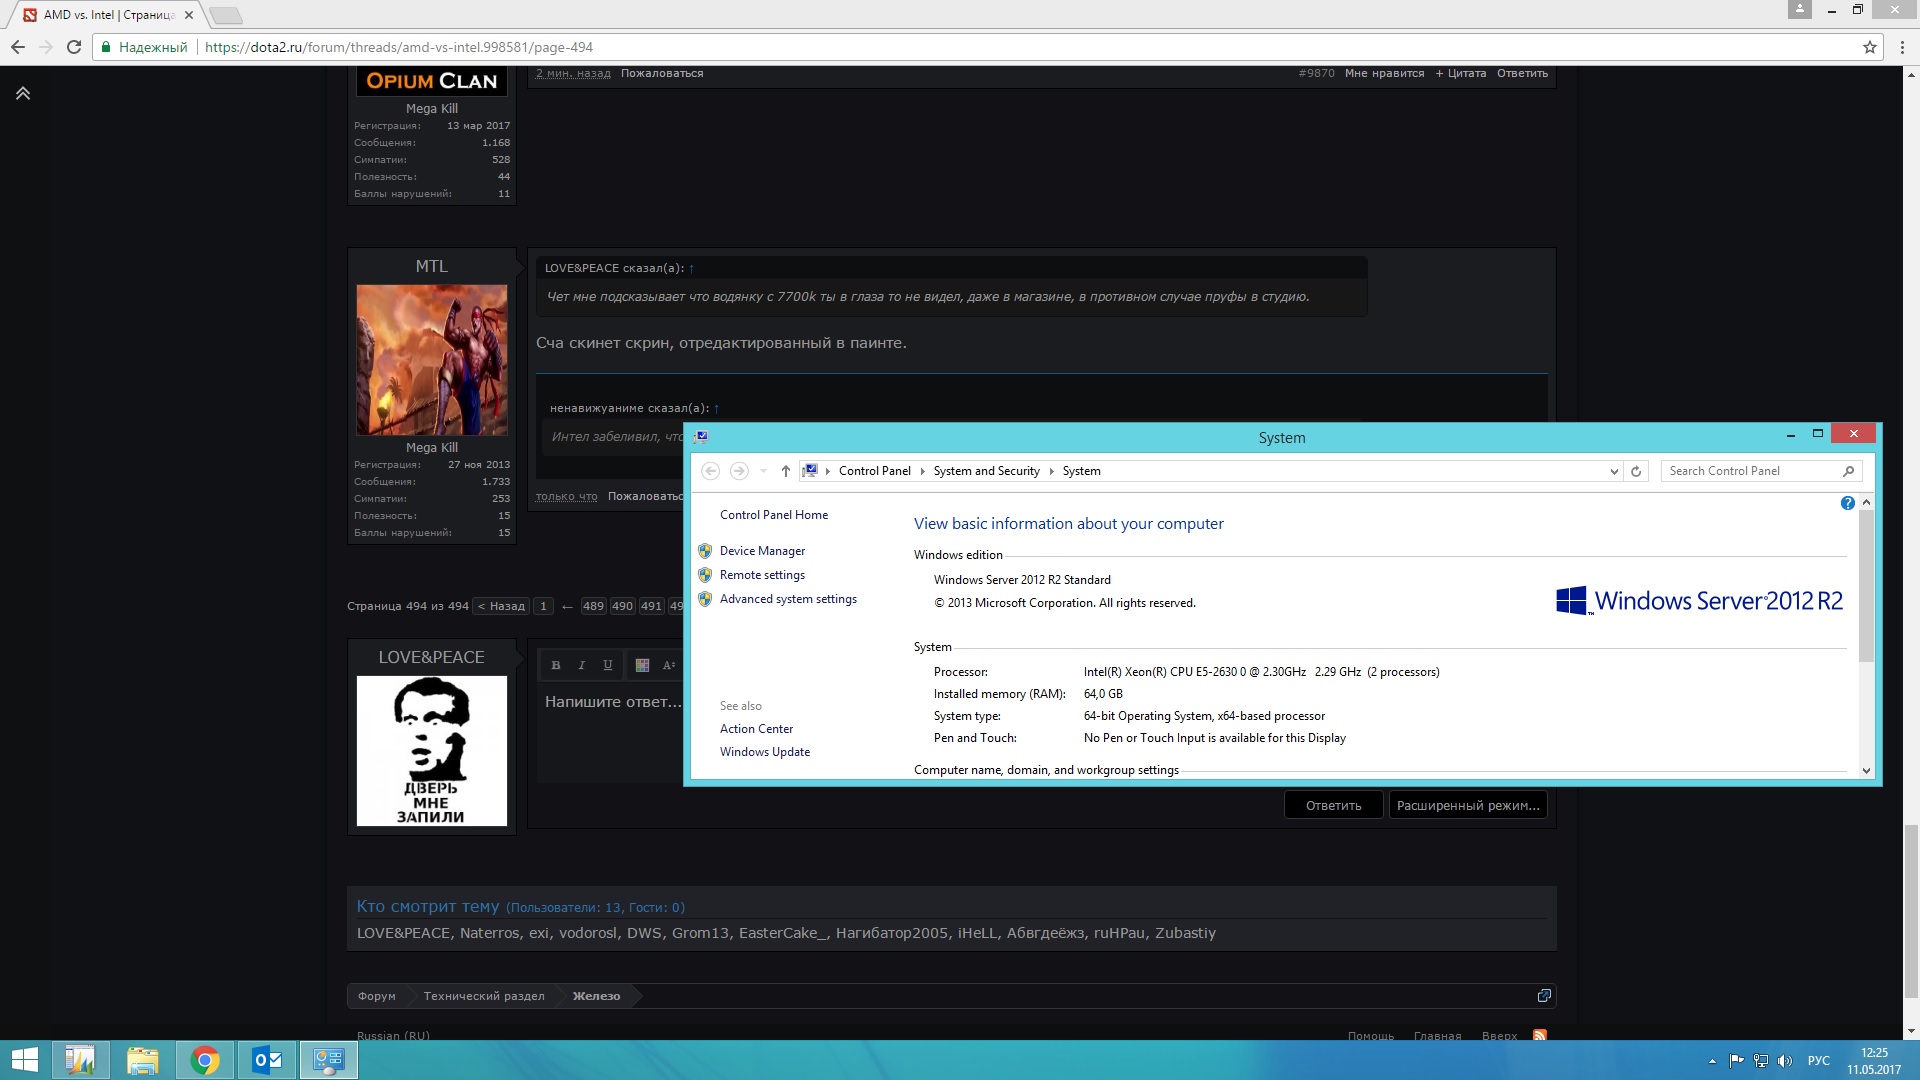Click the Windows Server 2012 R2 logo

1697,601
